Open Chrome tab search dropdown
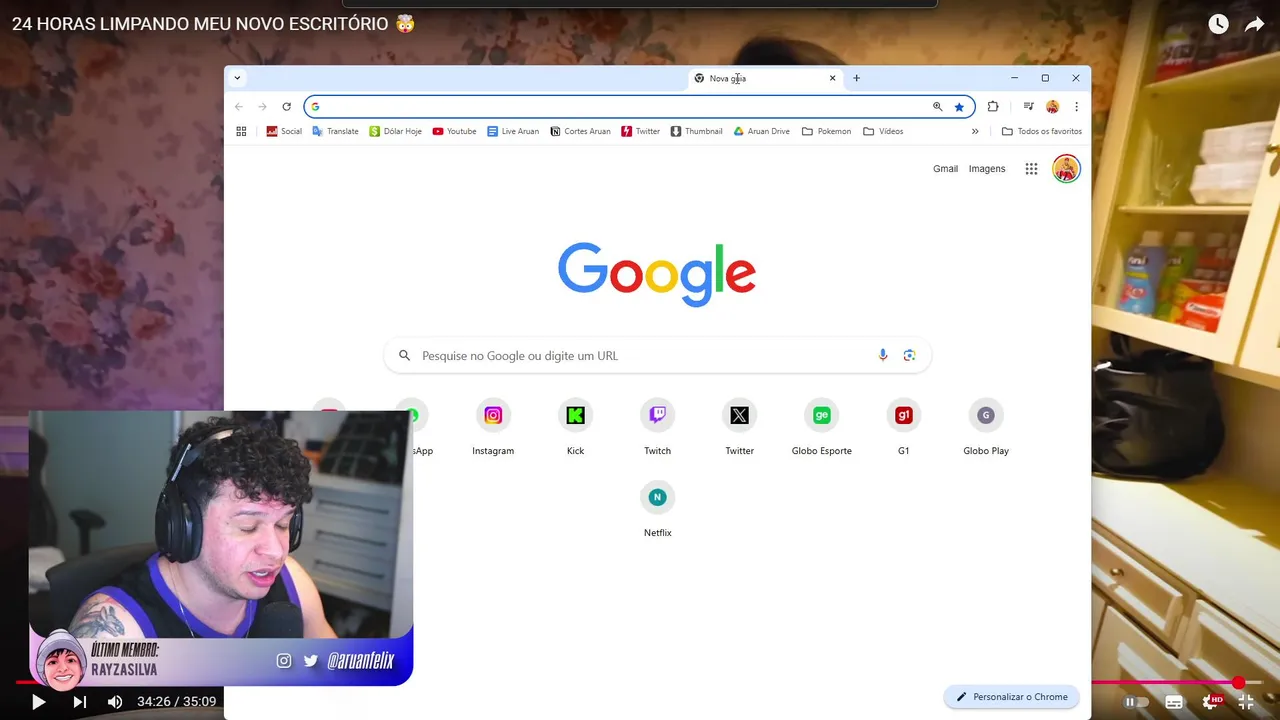This screenshot has height=720, width=1280. pos(237,78)
